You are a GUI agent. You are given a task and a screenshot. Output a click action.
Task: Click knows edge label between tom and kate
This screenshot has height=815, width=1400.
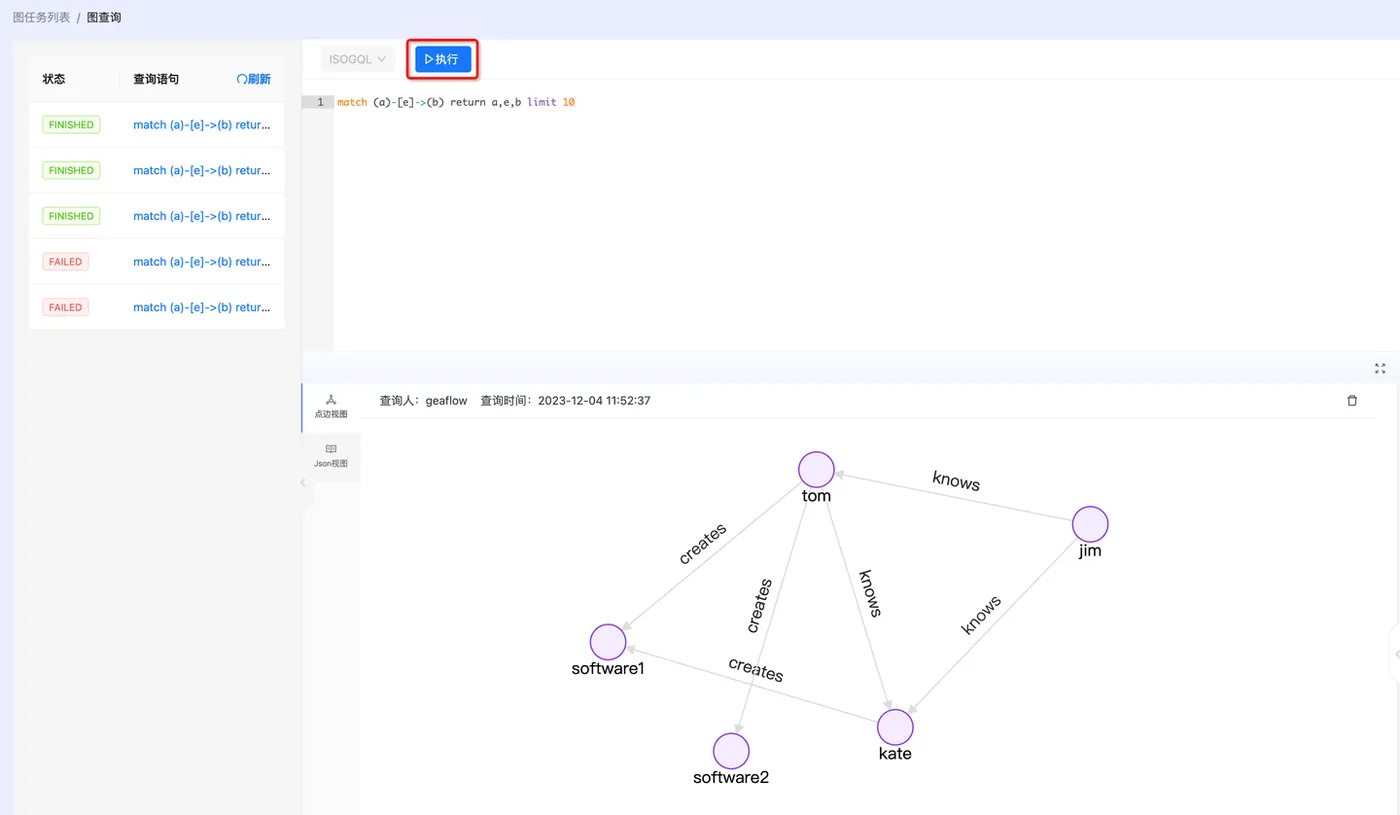pyautogui.click(x=870, y=593)
